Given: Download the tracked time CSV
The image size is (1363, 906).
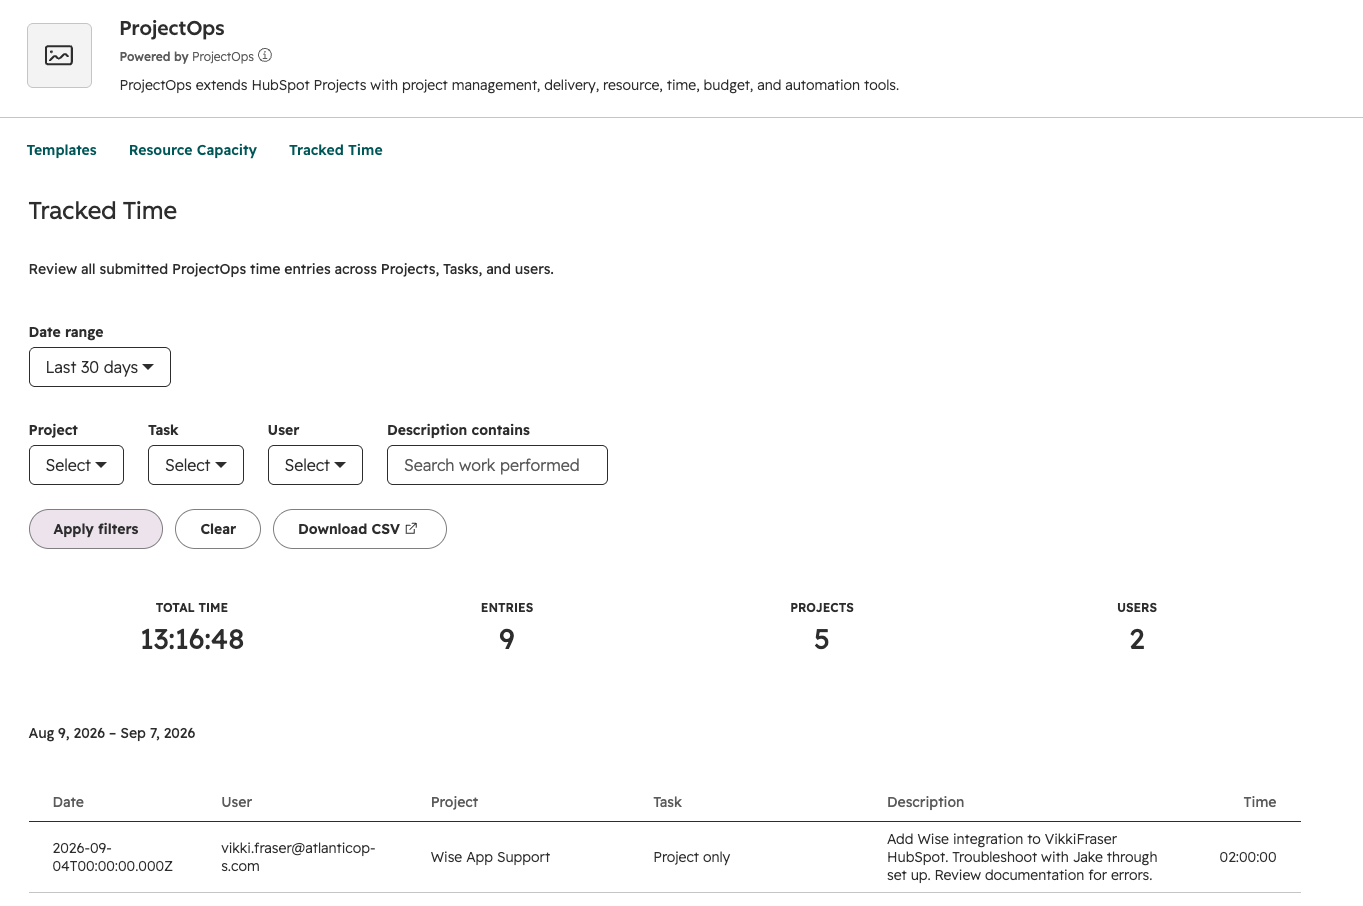Looking at the screenshot, I should pos(359,529).
